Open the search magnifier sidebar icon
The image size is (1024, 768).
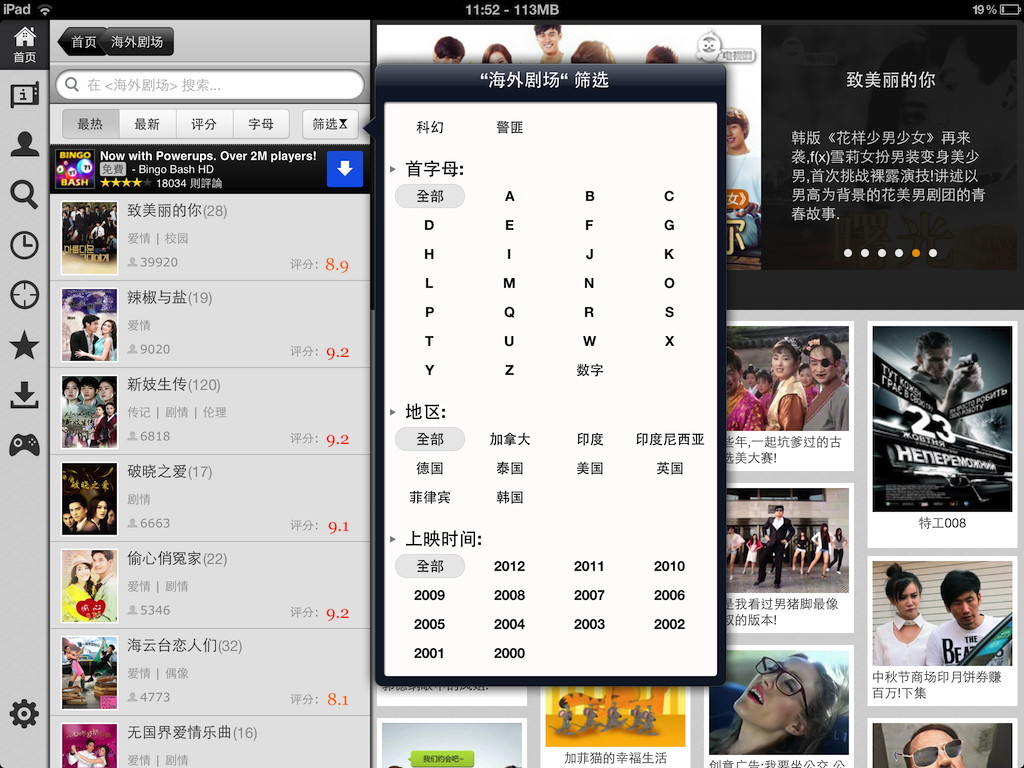click(x=24, y=194)
